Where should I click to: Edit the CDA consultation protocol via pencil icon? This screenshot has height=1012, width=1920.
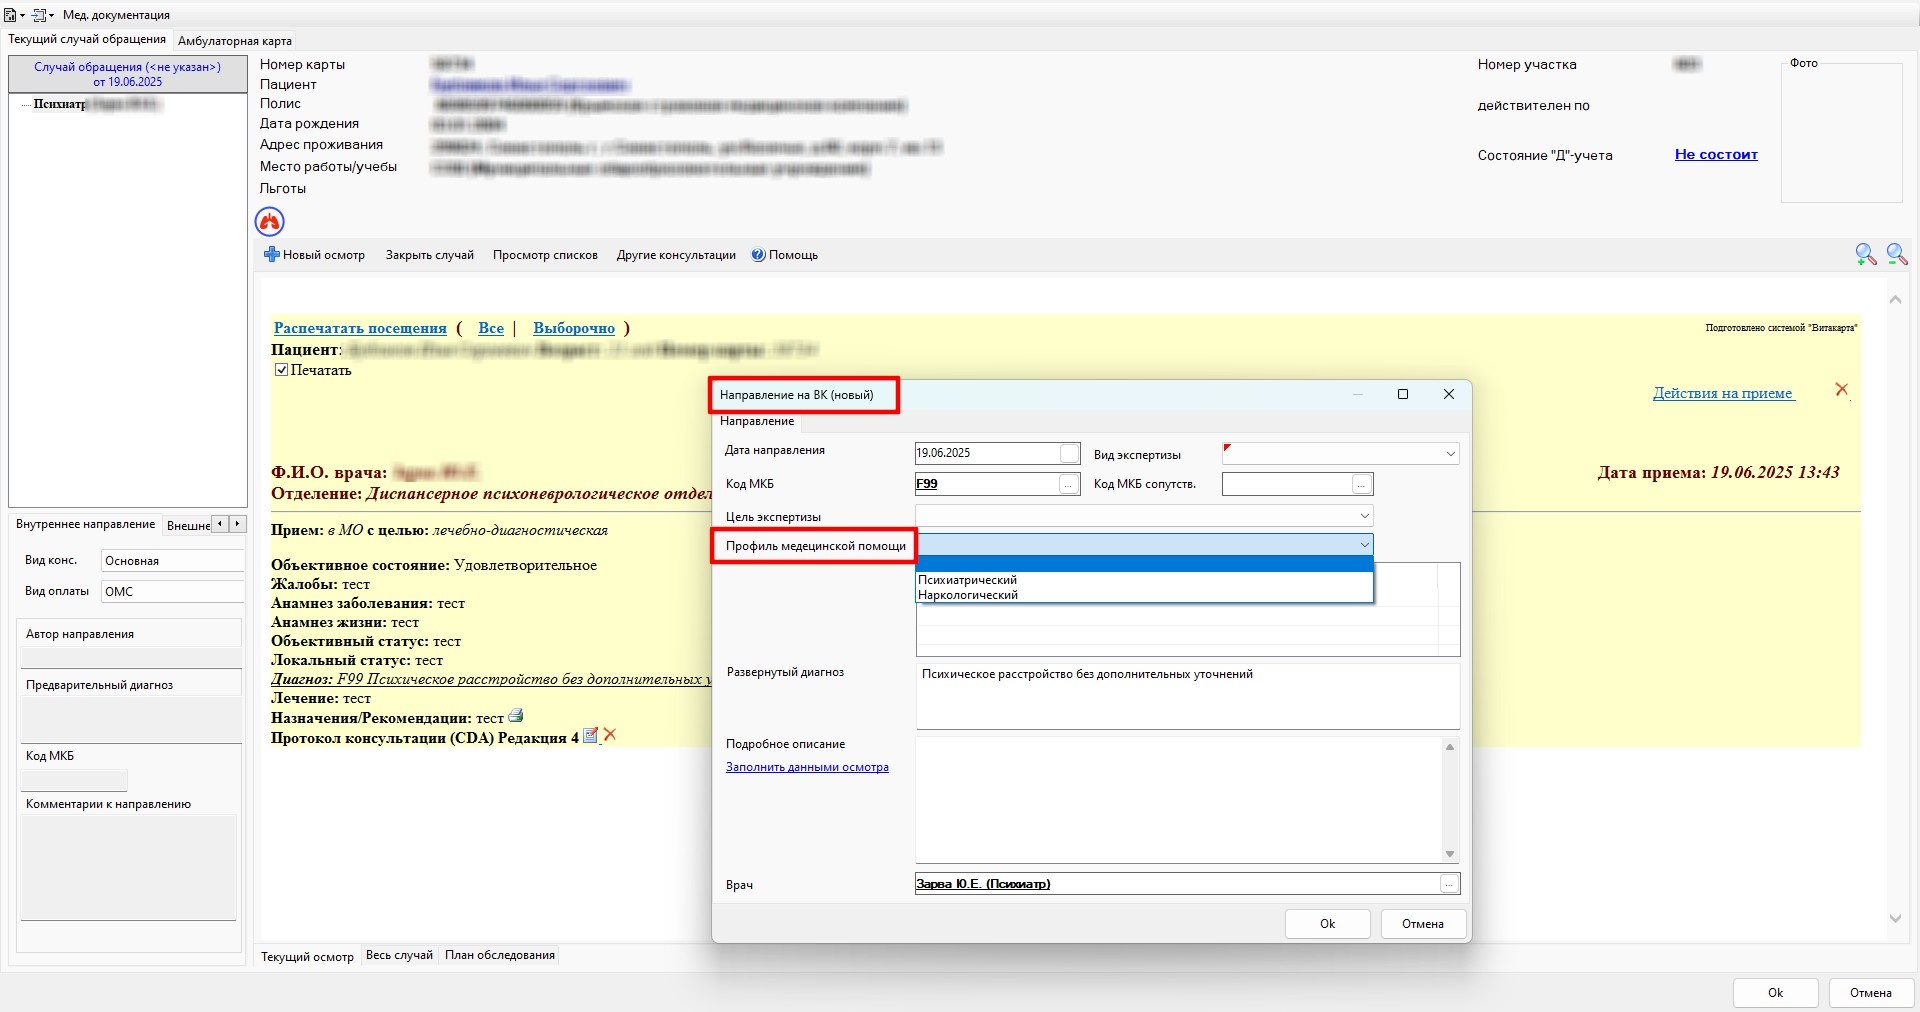590,736
